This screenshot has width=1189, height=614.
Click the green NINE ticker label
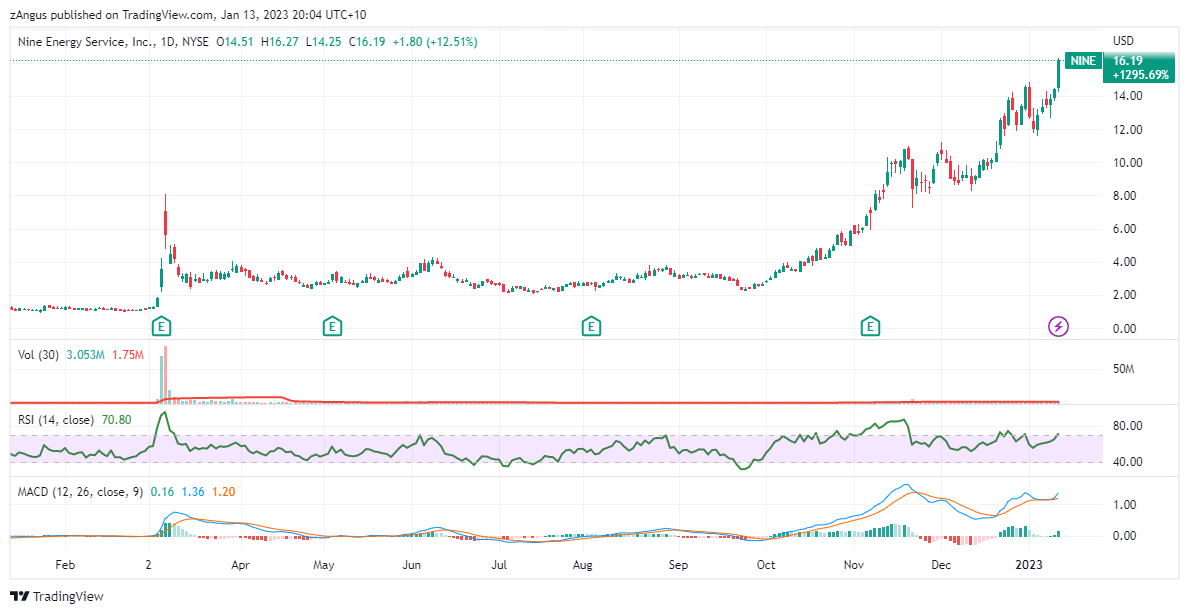pos(1083,61)
